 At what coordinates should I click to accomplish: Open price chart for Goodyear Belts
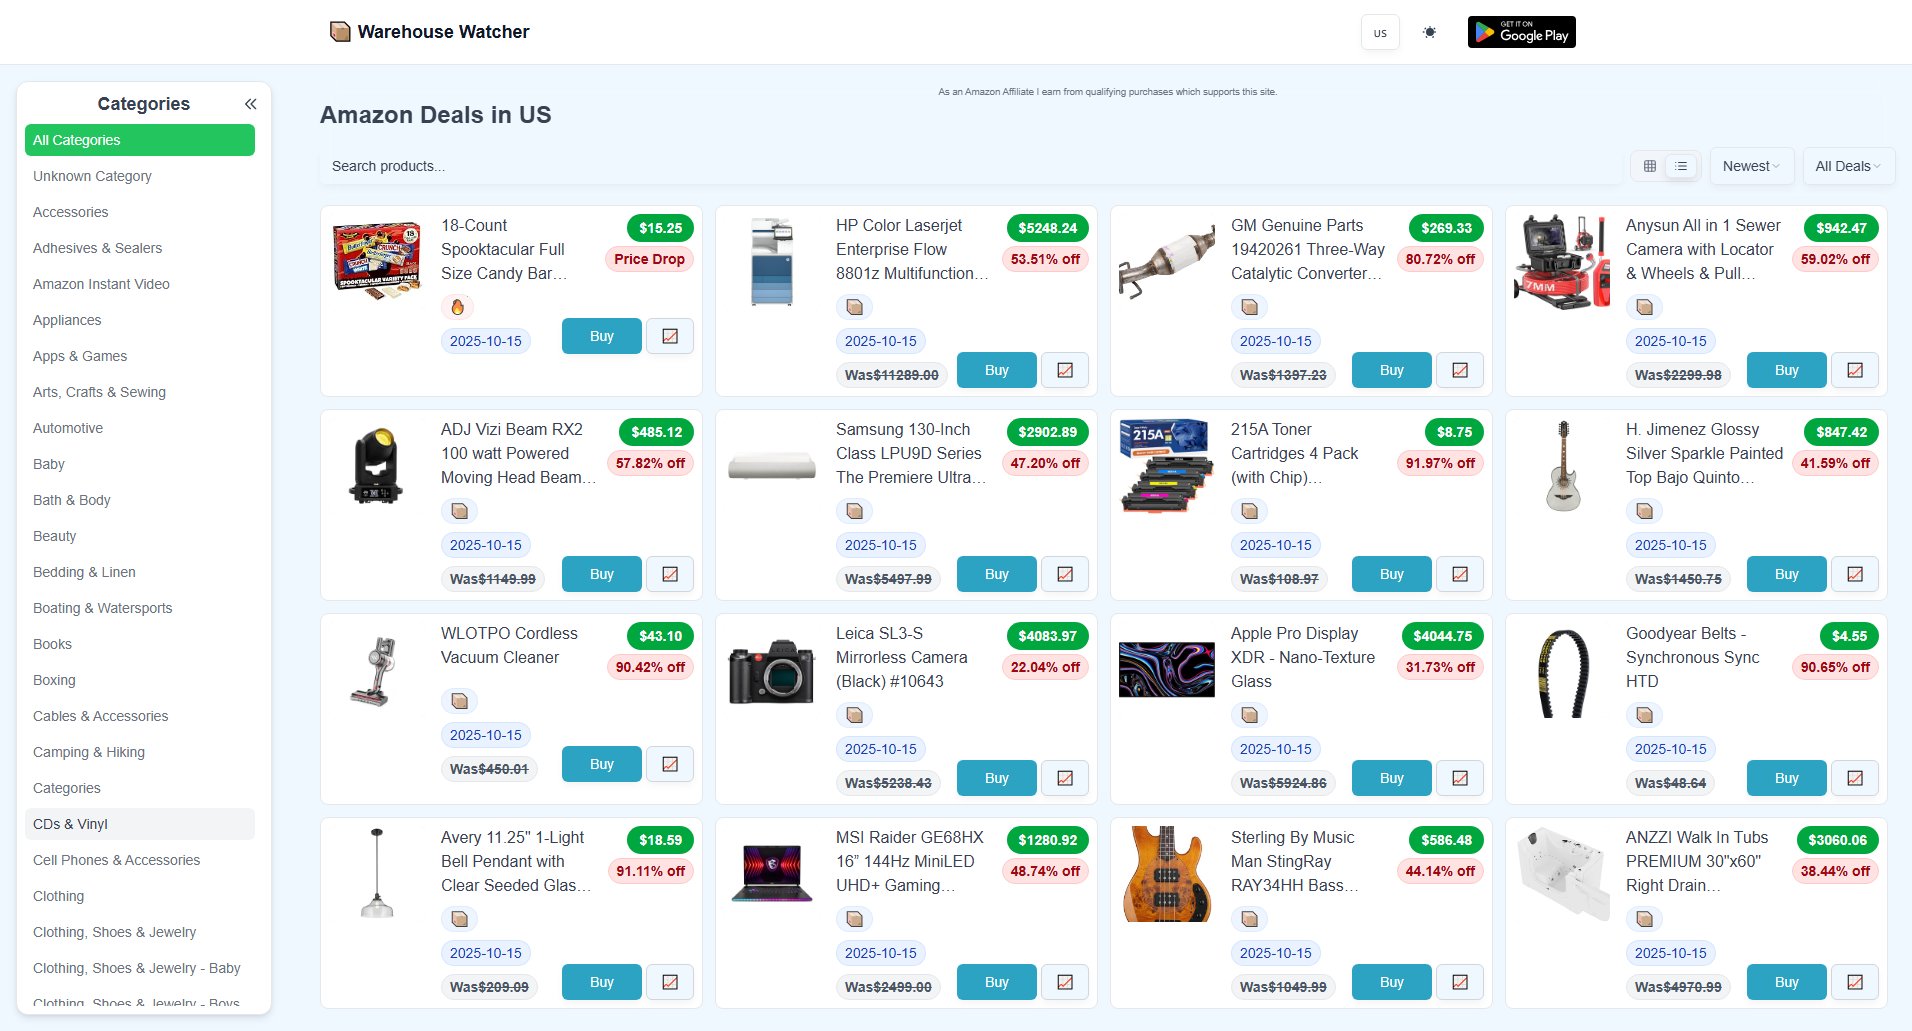point(1854,778)
